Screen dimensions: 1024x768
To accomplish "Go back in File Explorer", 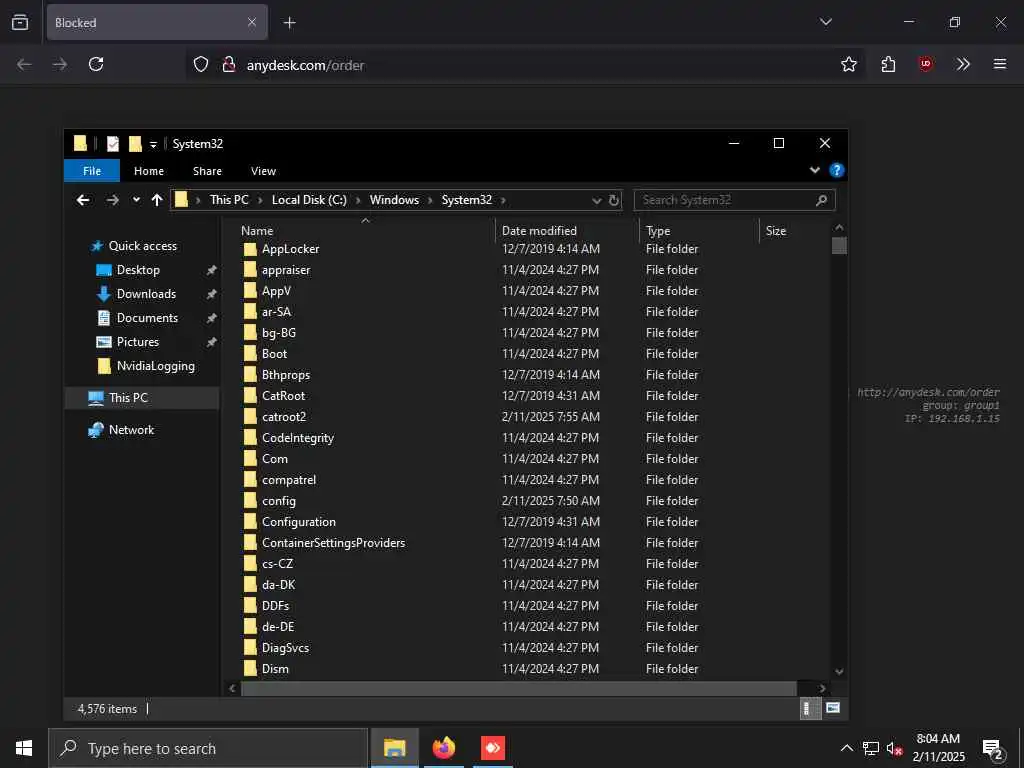I will tap(83, 200).
